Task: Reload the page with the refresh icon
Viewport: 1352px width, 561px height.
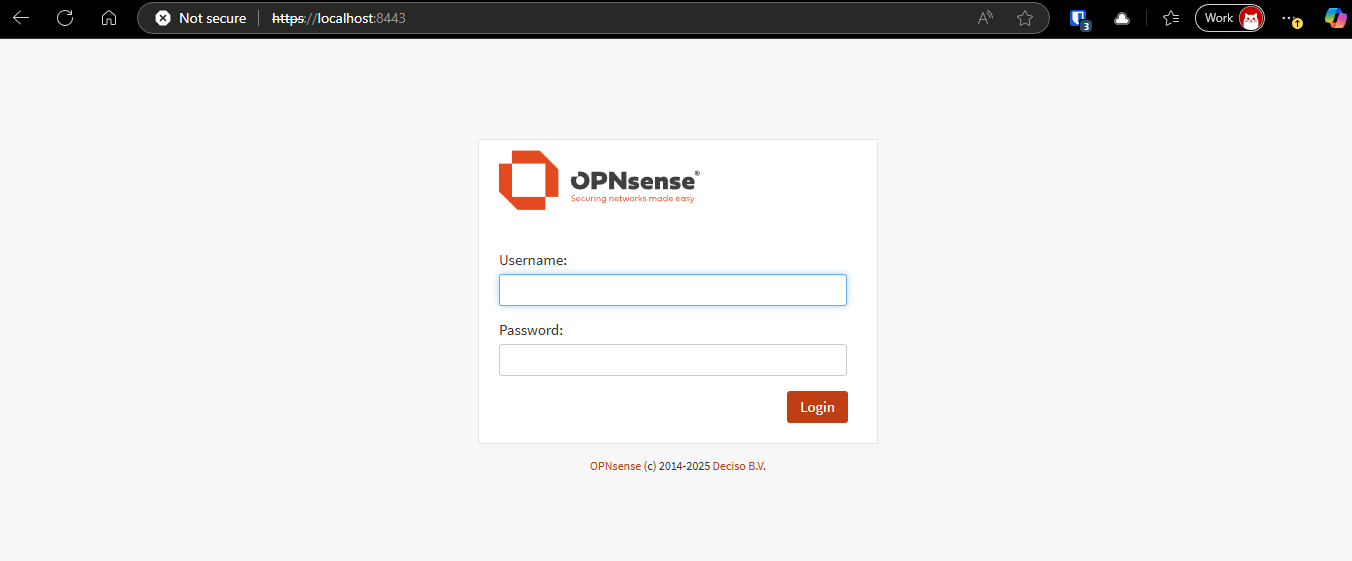Action: pyautogui.click(x=65, y=18)
